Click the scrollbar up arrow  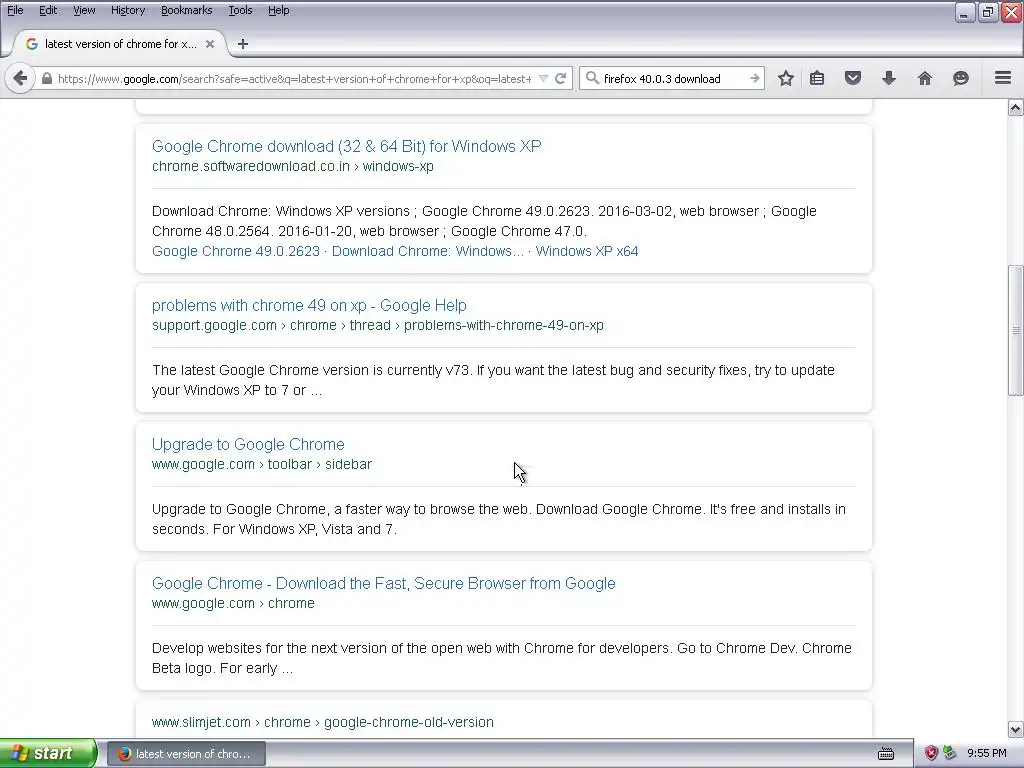1016,108
